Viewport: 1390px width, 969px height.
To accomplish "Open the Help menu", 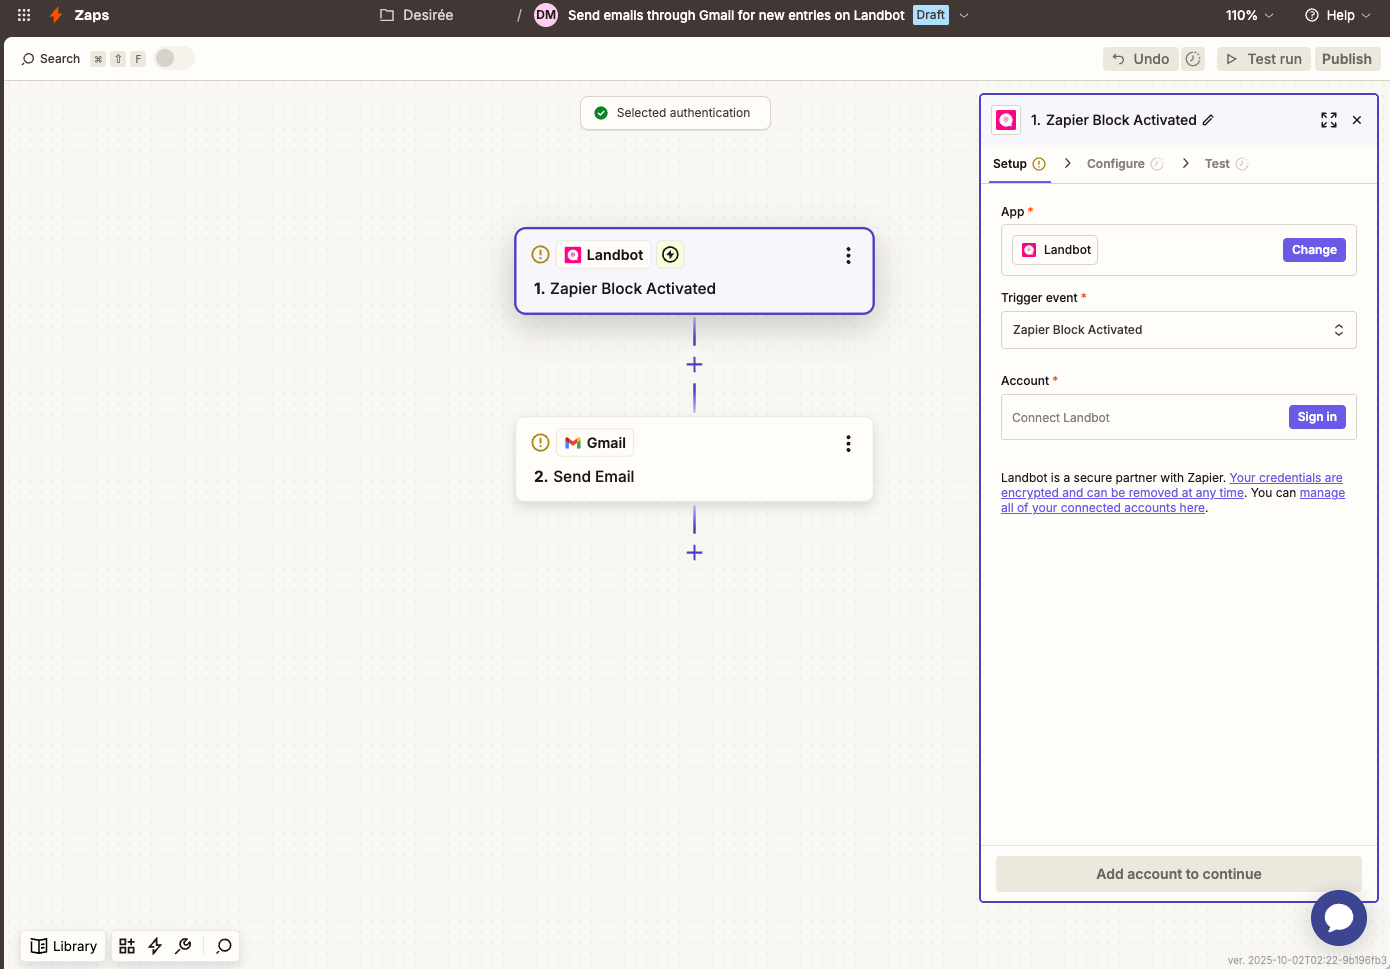I will click(1338, 15).
